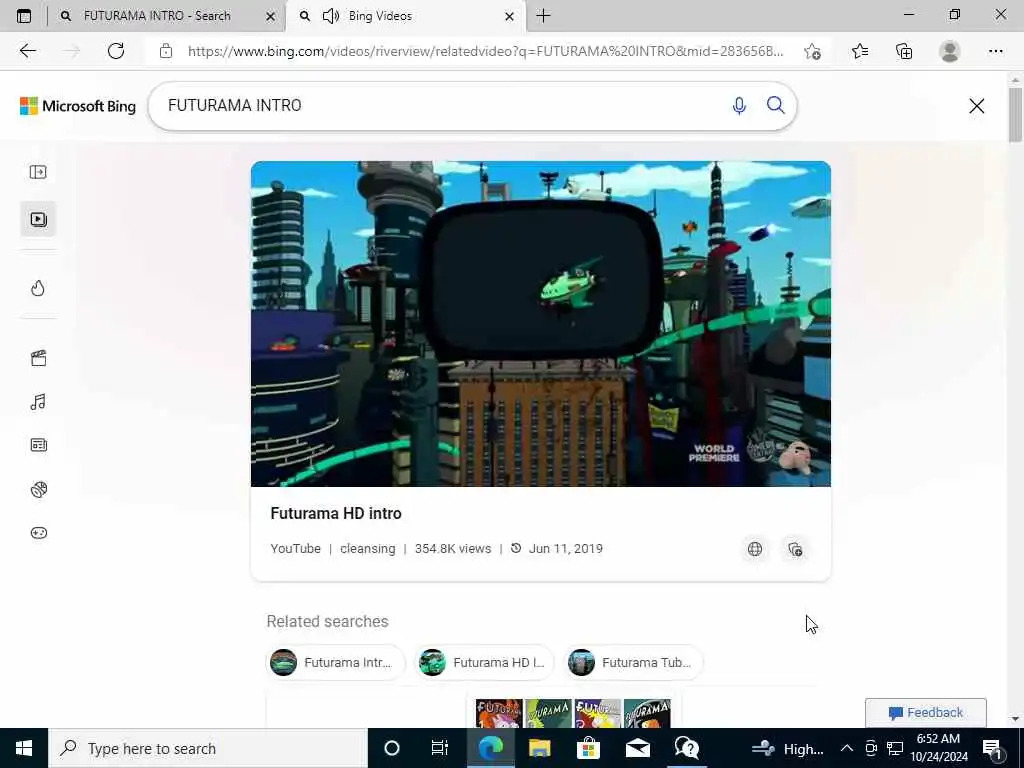Open the weather widget on taskbar
This screenshot has width=1024, height=768.
pos(788,748)
